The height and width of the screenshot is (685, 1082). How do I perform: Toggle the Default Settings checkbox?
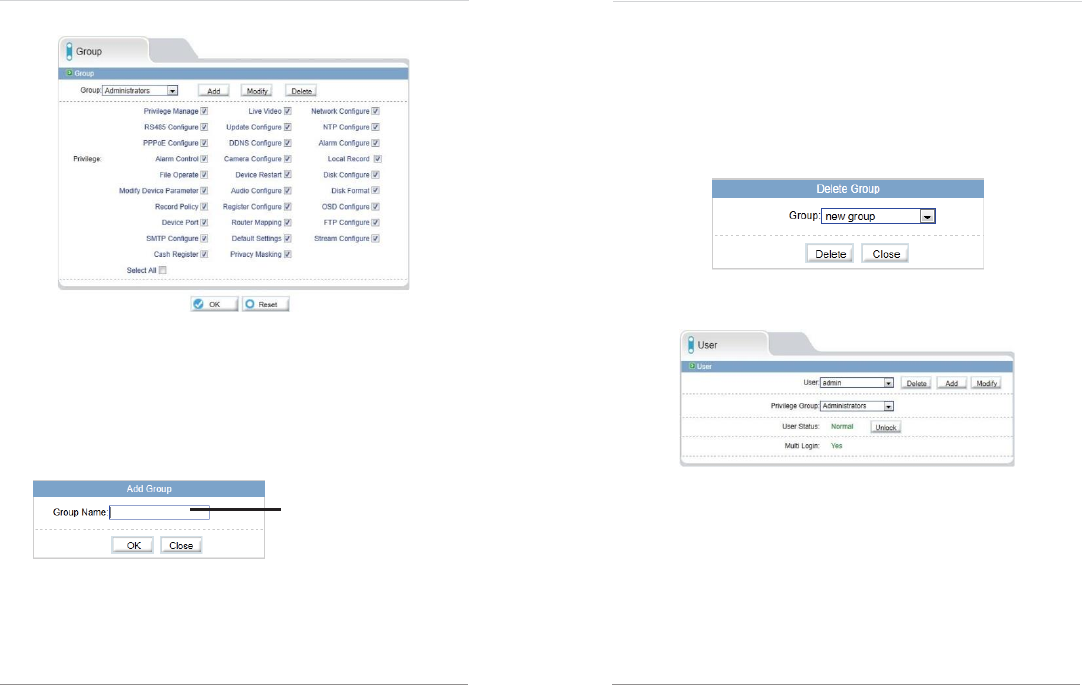(288, 239)
